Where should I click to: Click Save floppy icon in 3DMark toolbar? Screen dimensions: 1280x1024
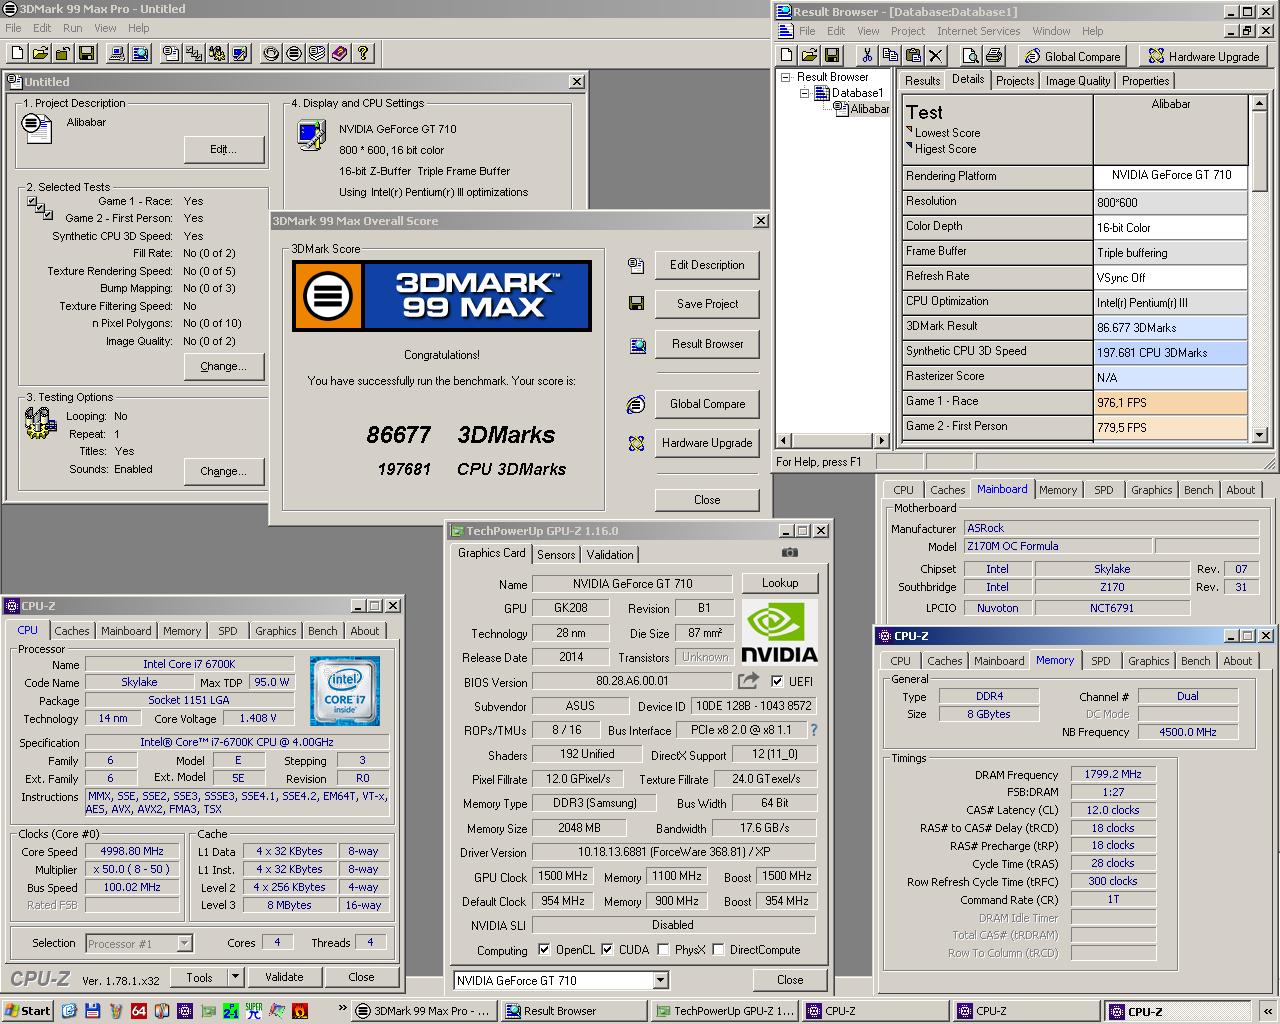[86, 53]
